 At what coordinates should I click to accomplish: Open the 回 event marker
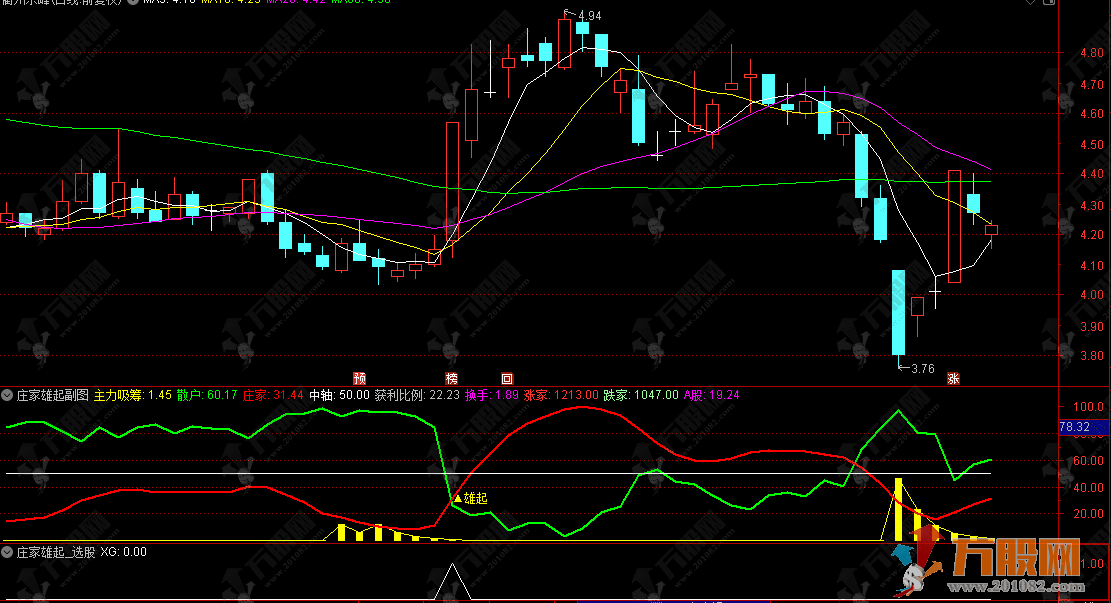pos(506,378)
